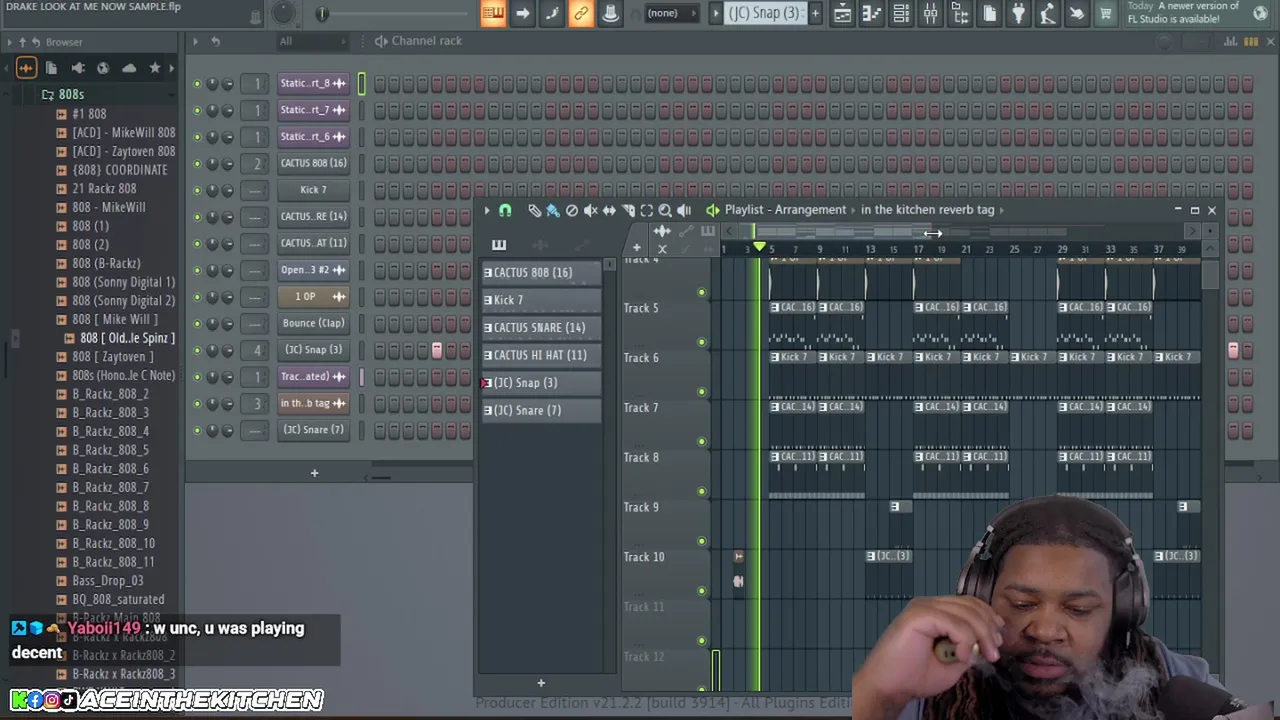
Task: Open the Browser options arrow menu
Action: point(9,42)
